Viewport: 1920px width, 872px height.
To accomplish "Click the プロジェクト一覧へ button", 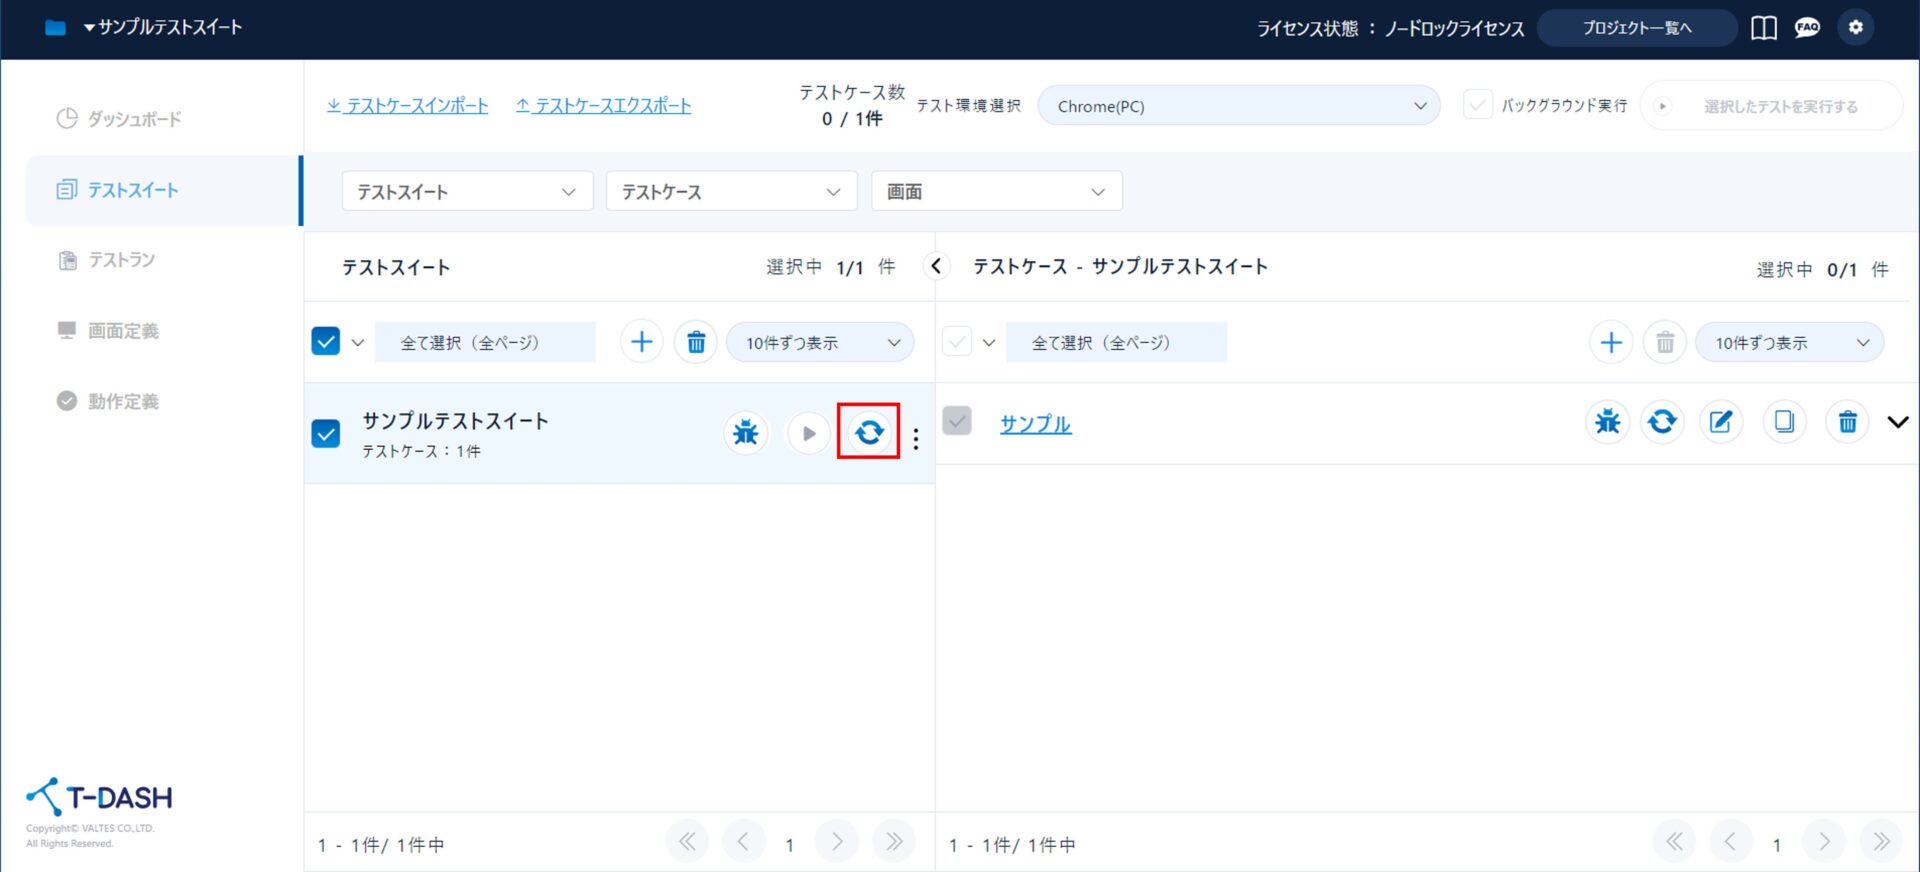I will point(1636,28).
